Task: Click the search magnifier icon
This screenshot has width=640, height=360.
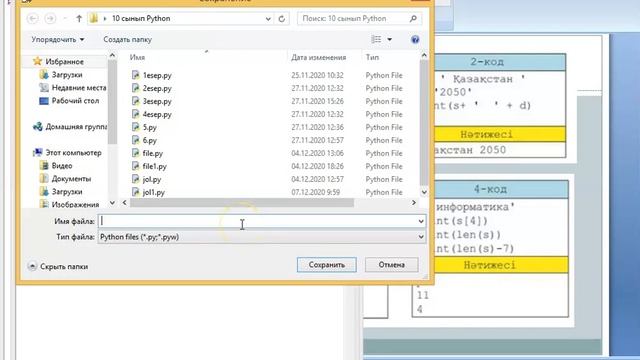Action: click(413, 18)
